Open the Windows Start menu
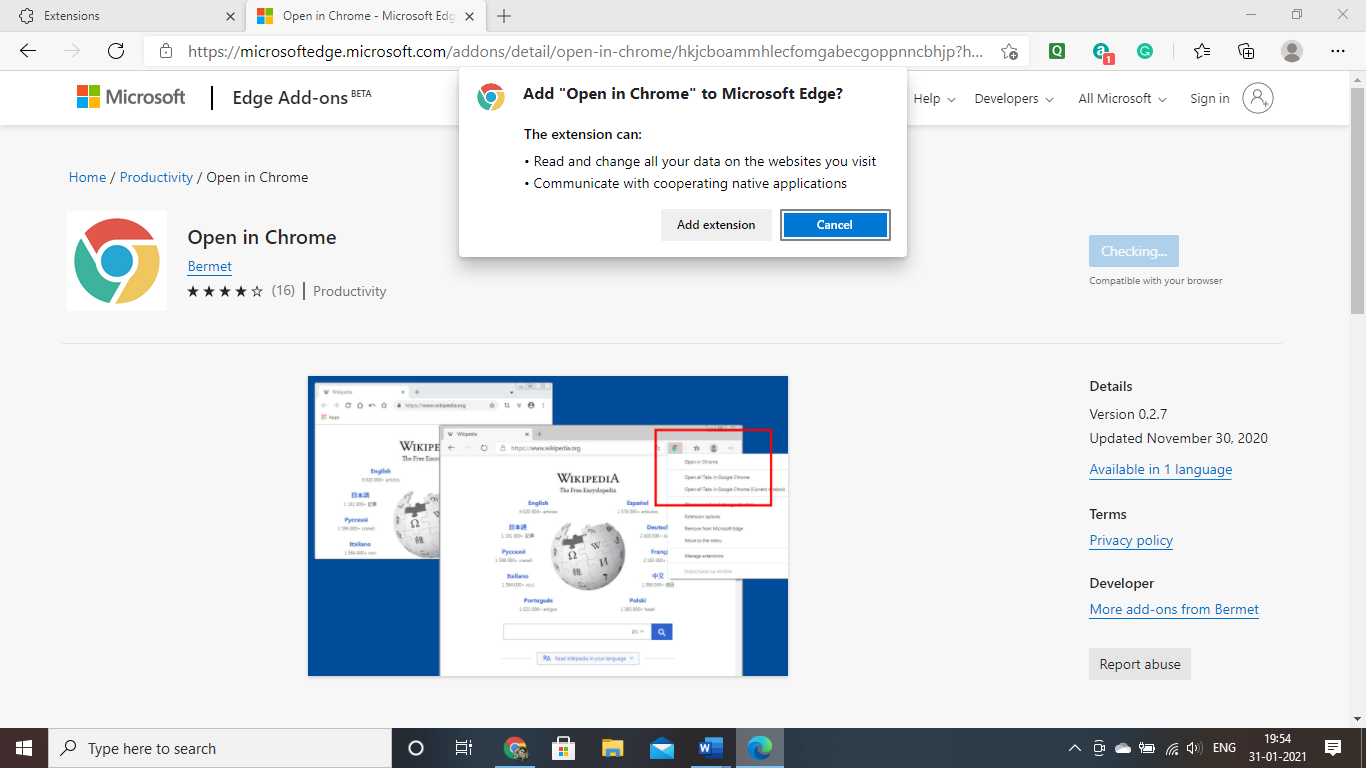1366x768 pixels. (x=24, y=748)
